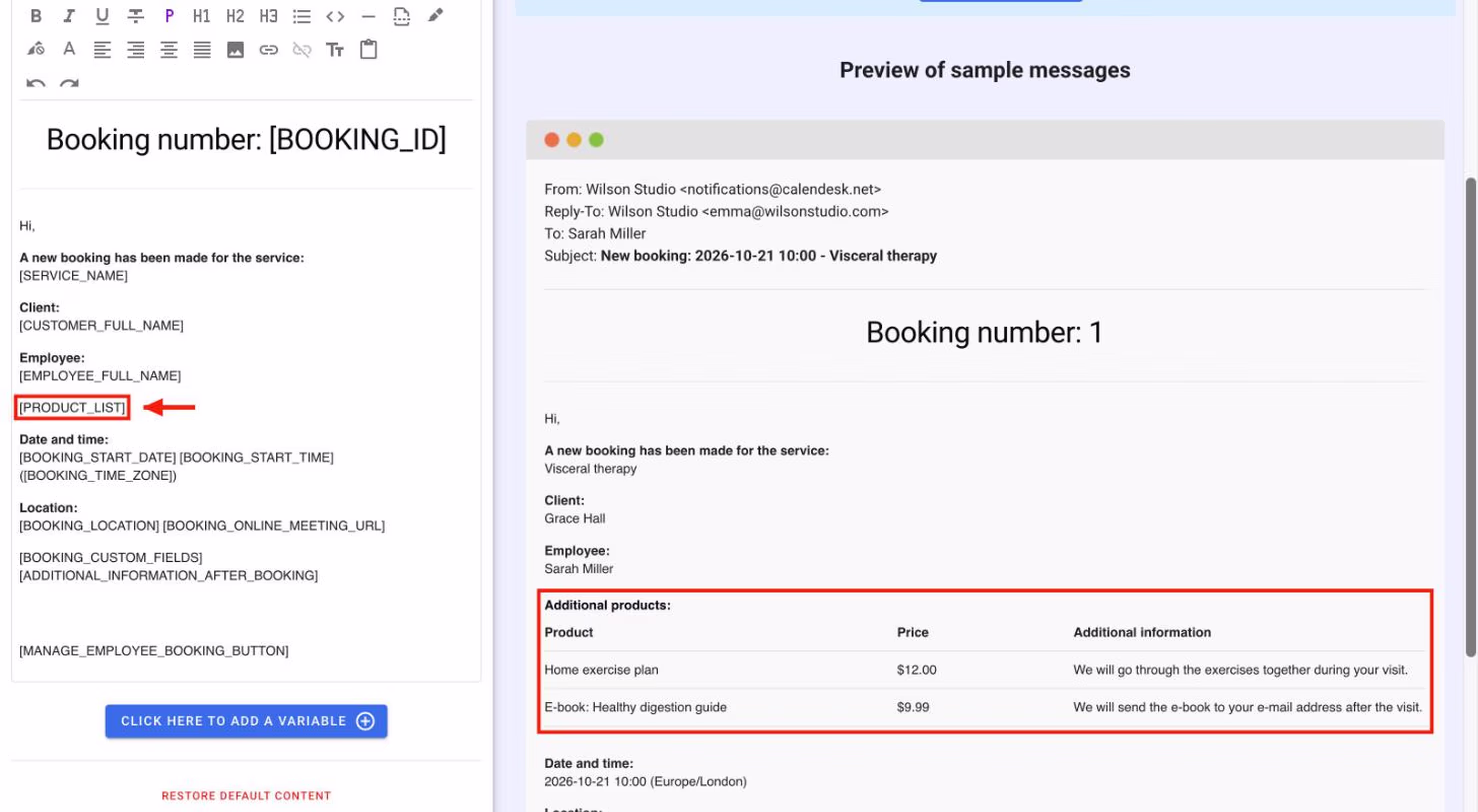The height and width of the screenshot is (812, 1478).
Task: Click the [CUSTOMER_FULL_NAME] variable
Action: 101,326
